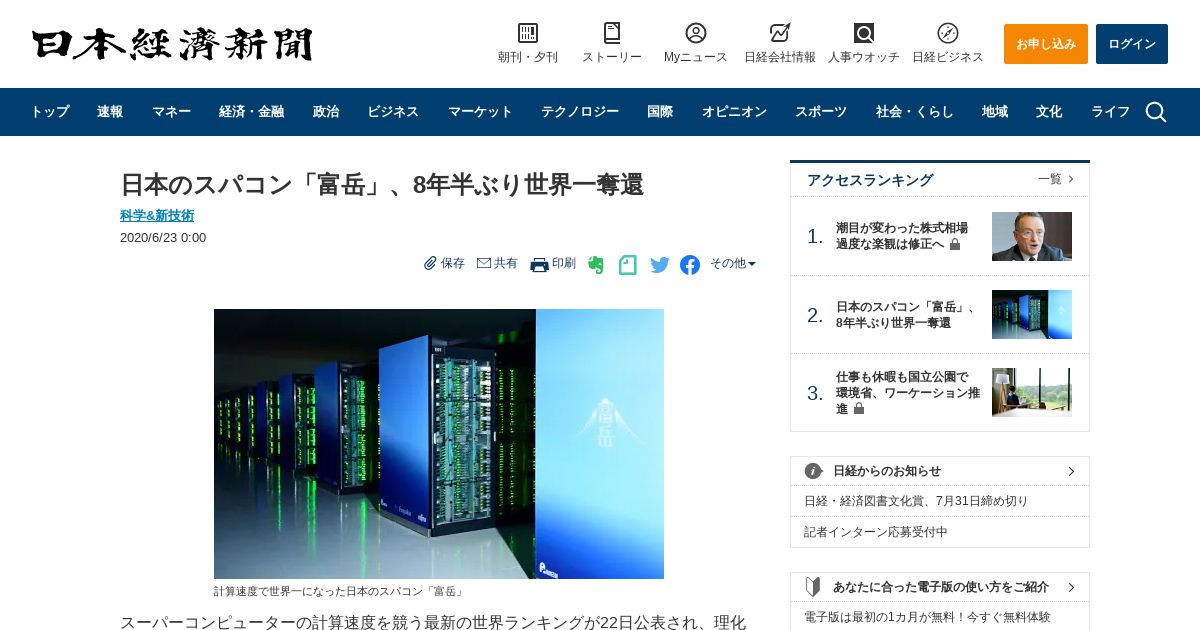
Task: Share article on Facebook icon
Action: pos(690,265)
